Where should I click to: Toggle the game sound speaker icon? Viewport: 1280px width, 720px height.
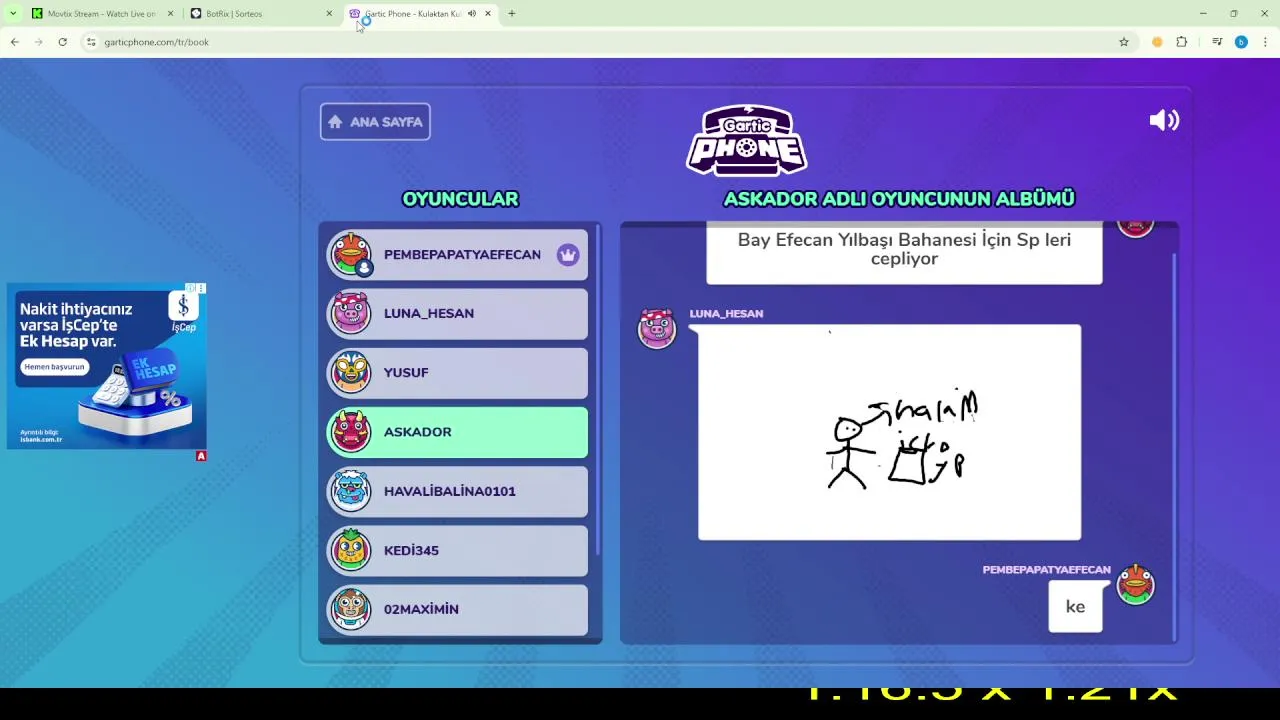1164,121
